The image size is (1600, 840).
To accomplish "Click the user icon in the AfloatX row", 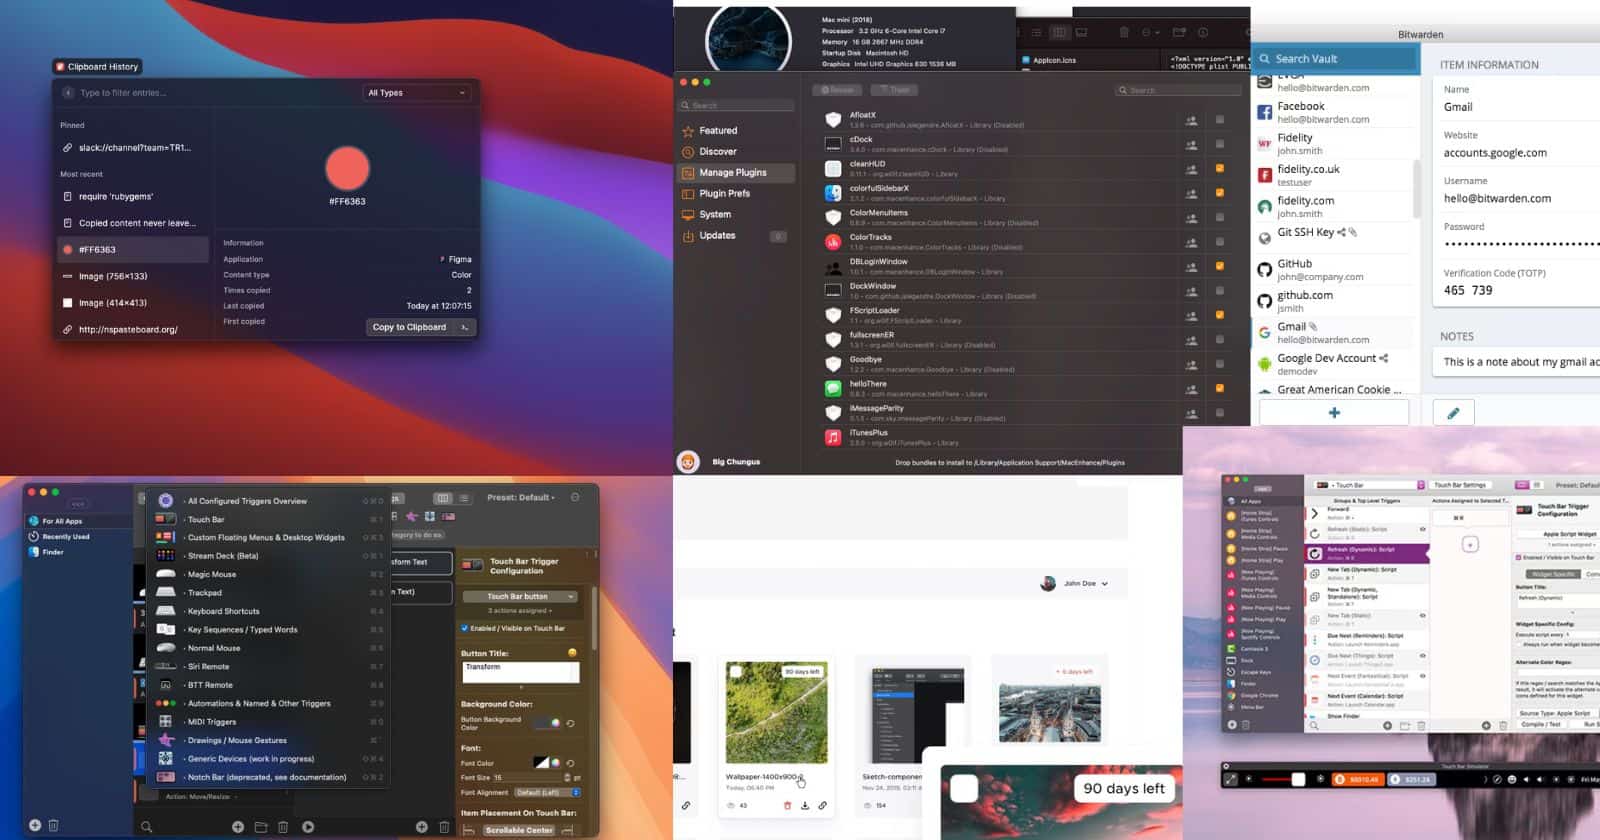I will (1191, 120).
